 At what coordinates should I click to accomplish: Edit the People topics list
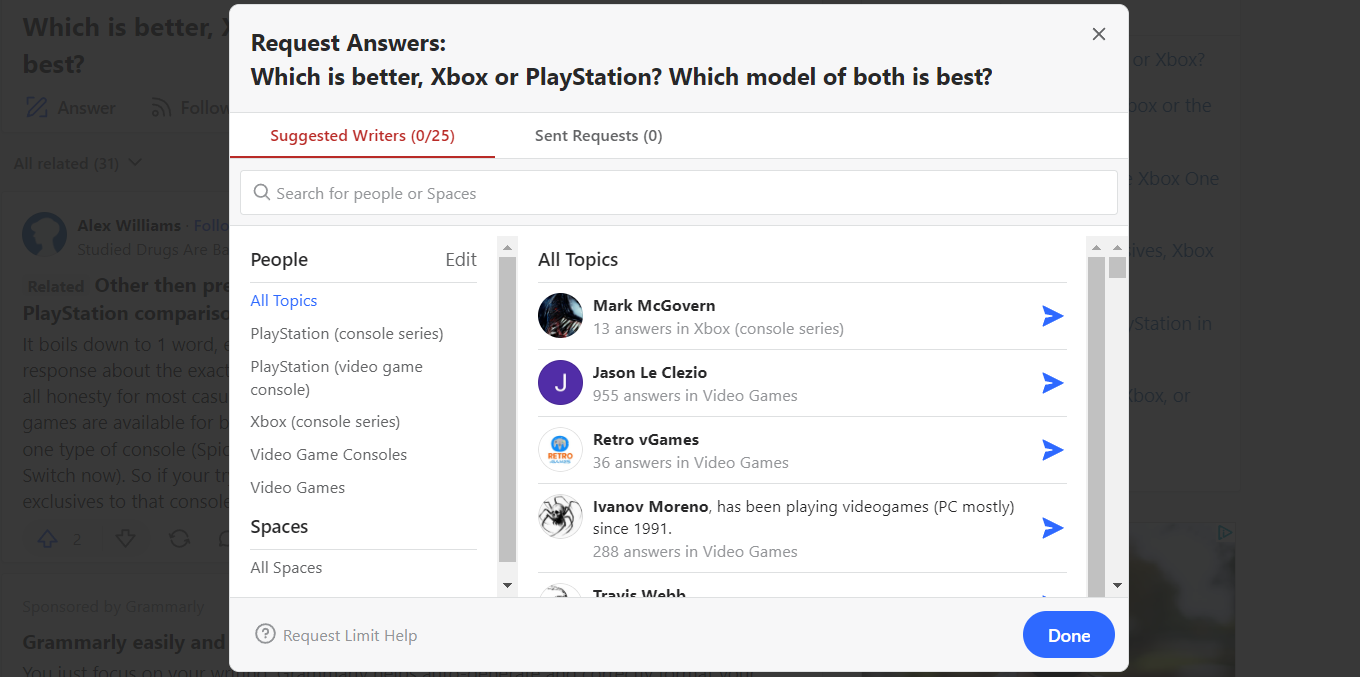(461, 260)
